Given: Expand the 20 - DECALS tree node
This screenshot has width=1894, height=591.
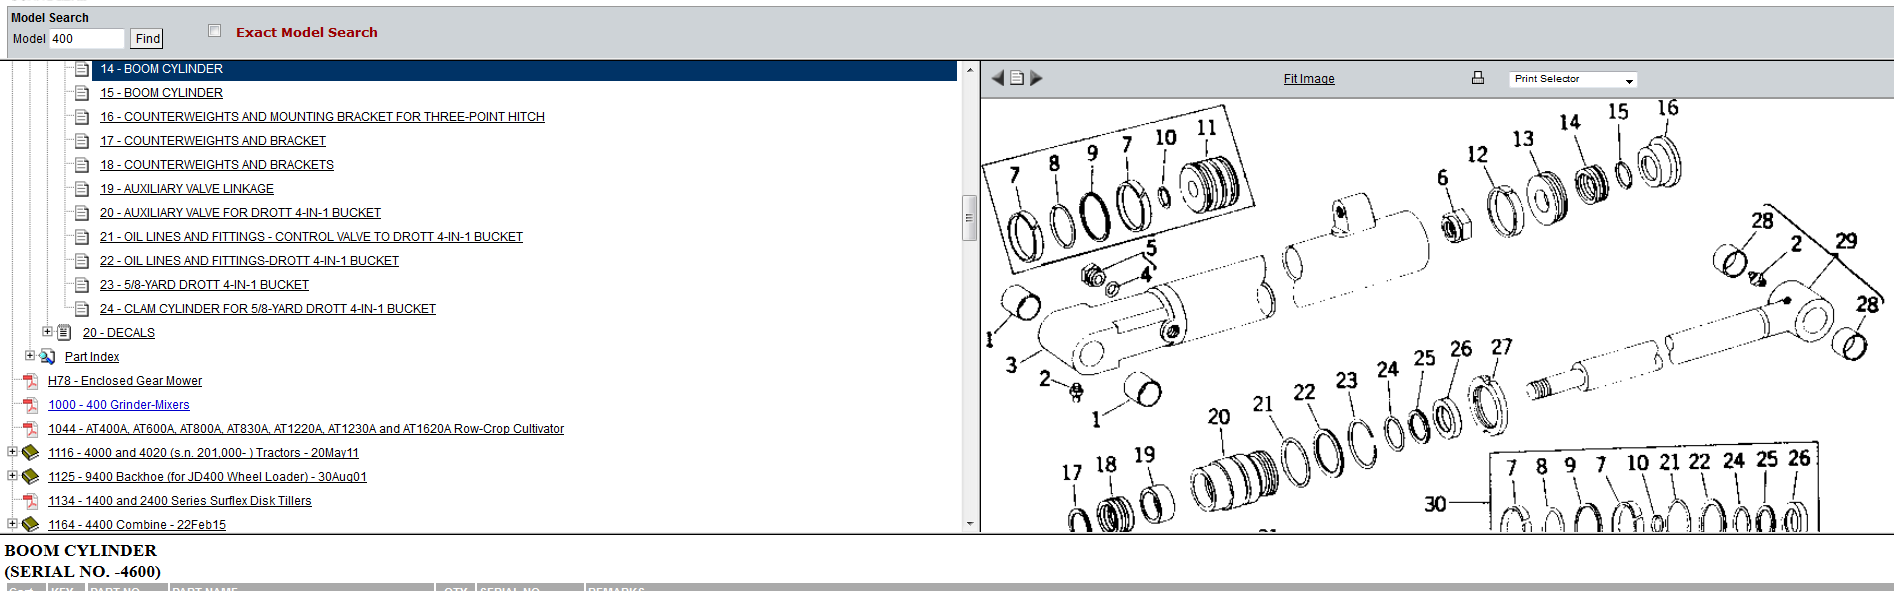Looking at the screenshot, I should [x=47, y=332].
